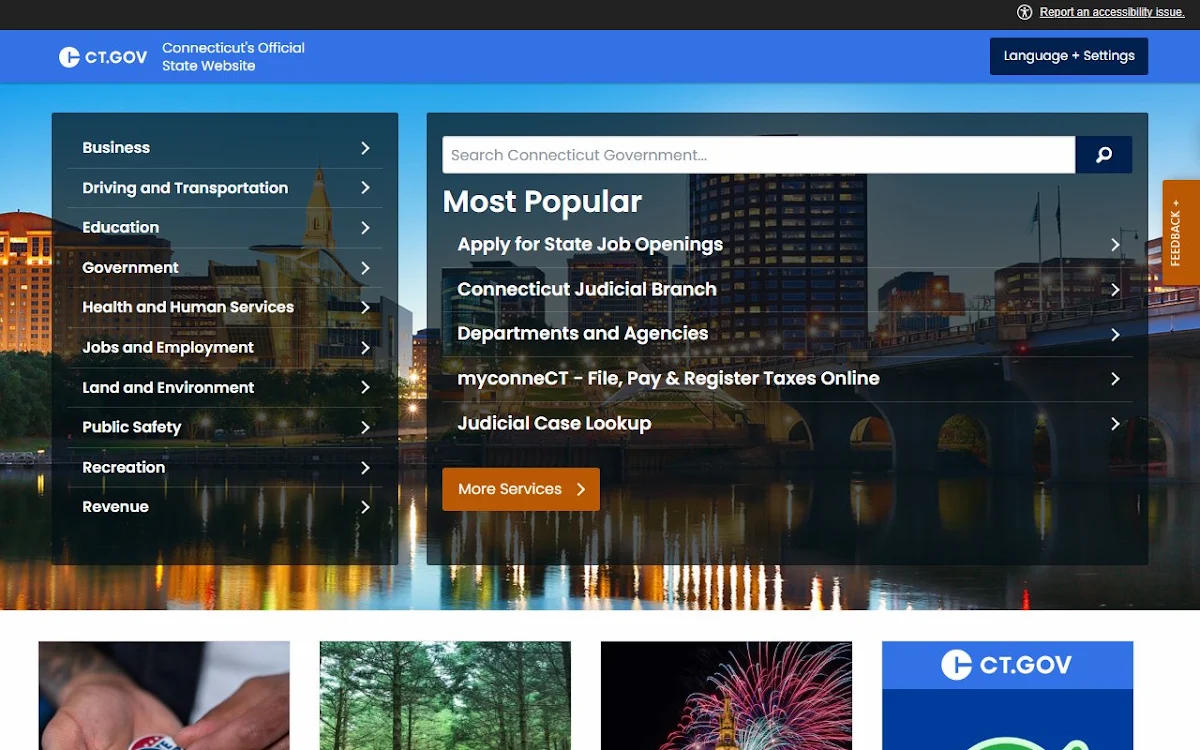Click the accessibility person icon
The image size is (1200, 750).
tap(1025, 12)
